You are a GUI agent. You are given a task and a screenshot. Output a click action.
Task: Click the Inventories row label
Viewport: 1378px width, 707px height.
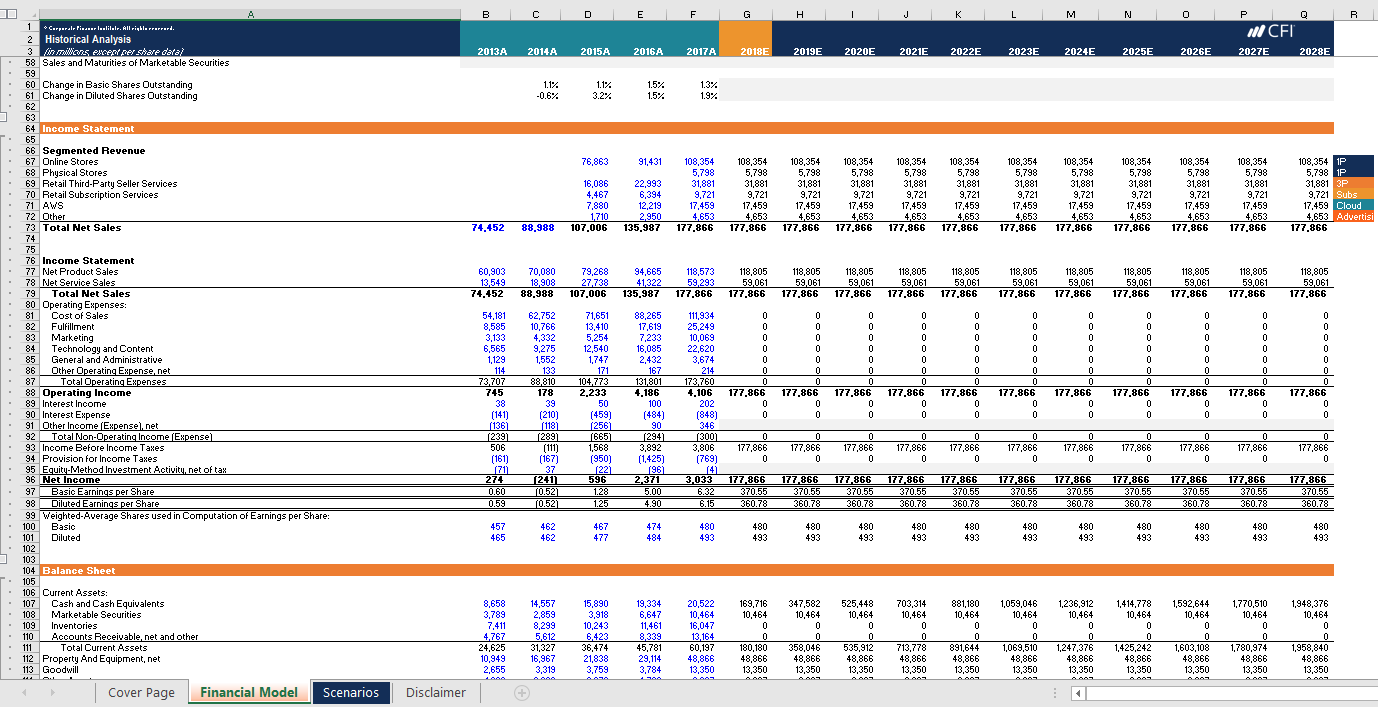click(x=73, y=625)
